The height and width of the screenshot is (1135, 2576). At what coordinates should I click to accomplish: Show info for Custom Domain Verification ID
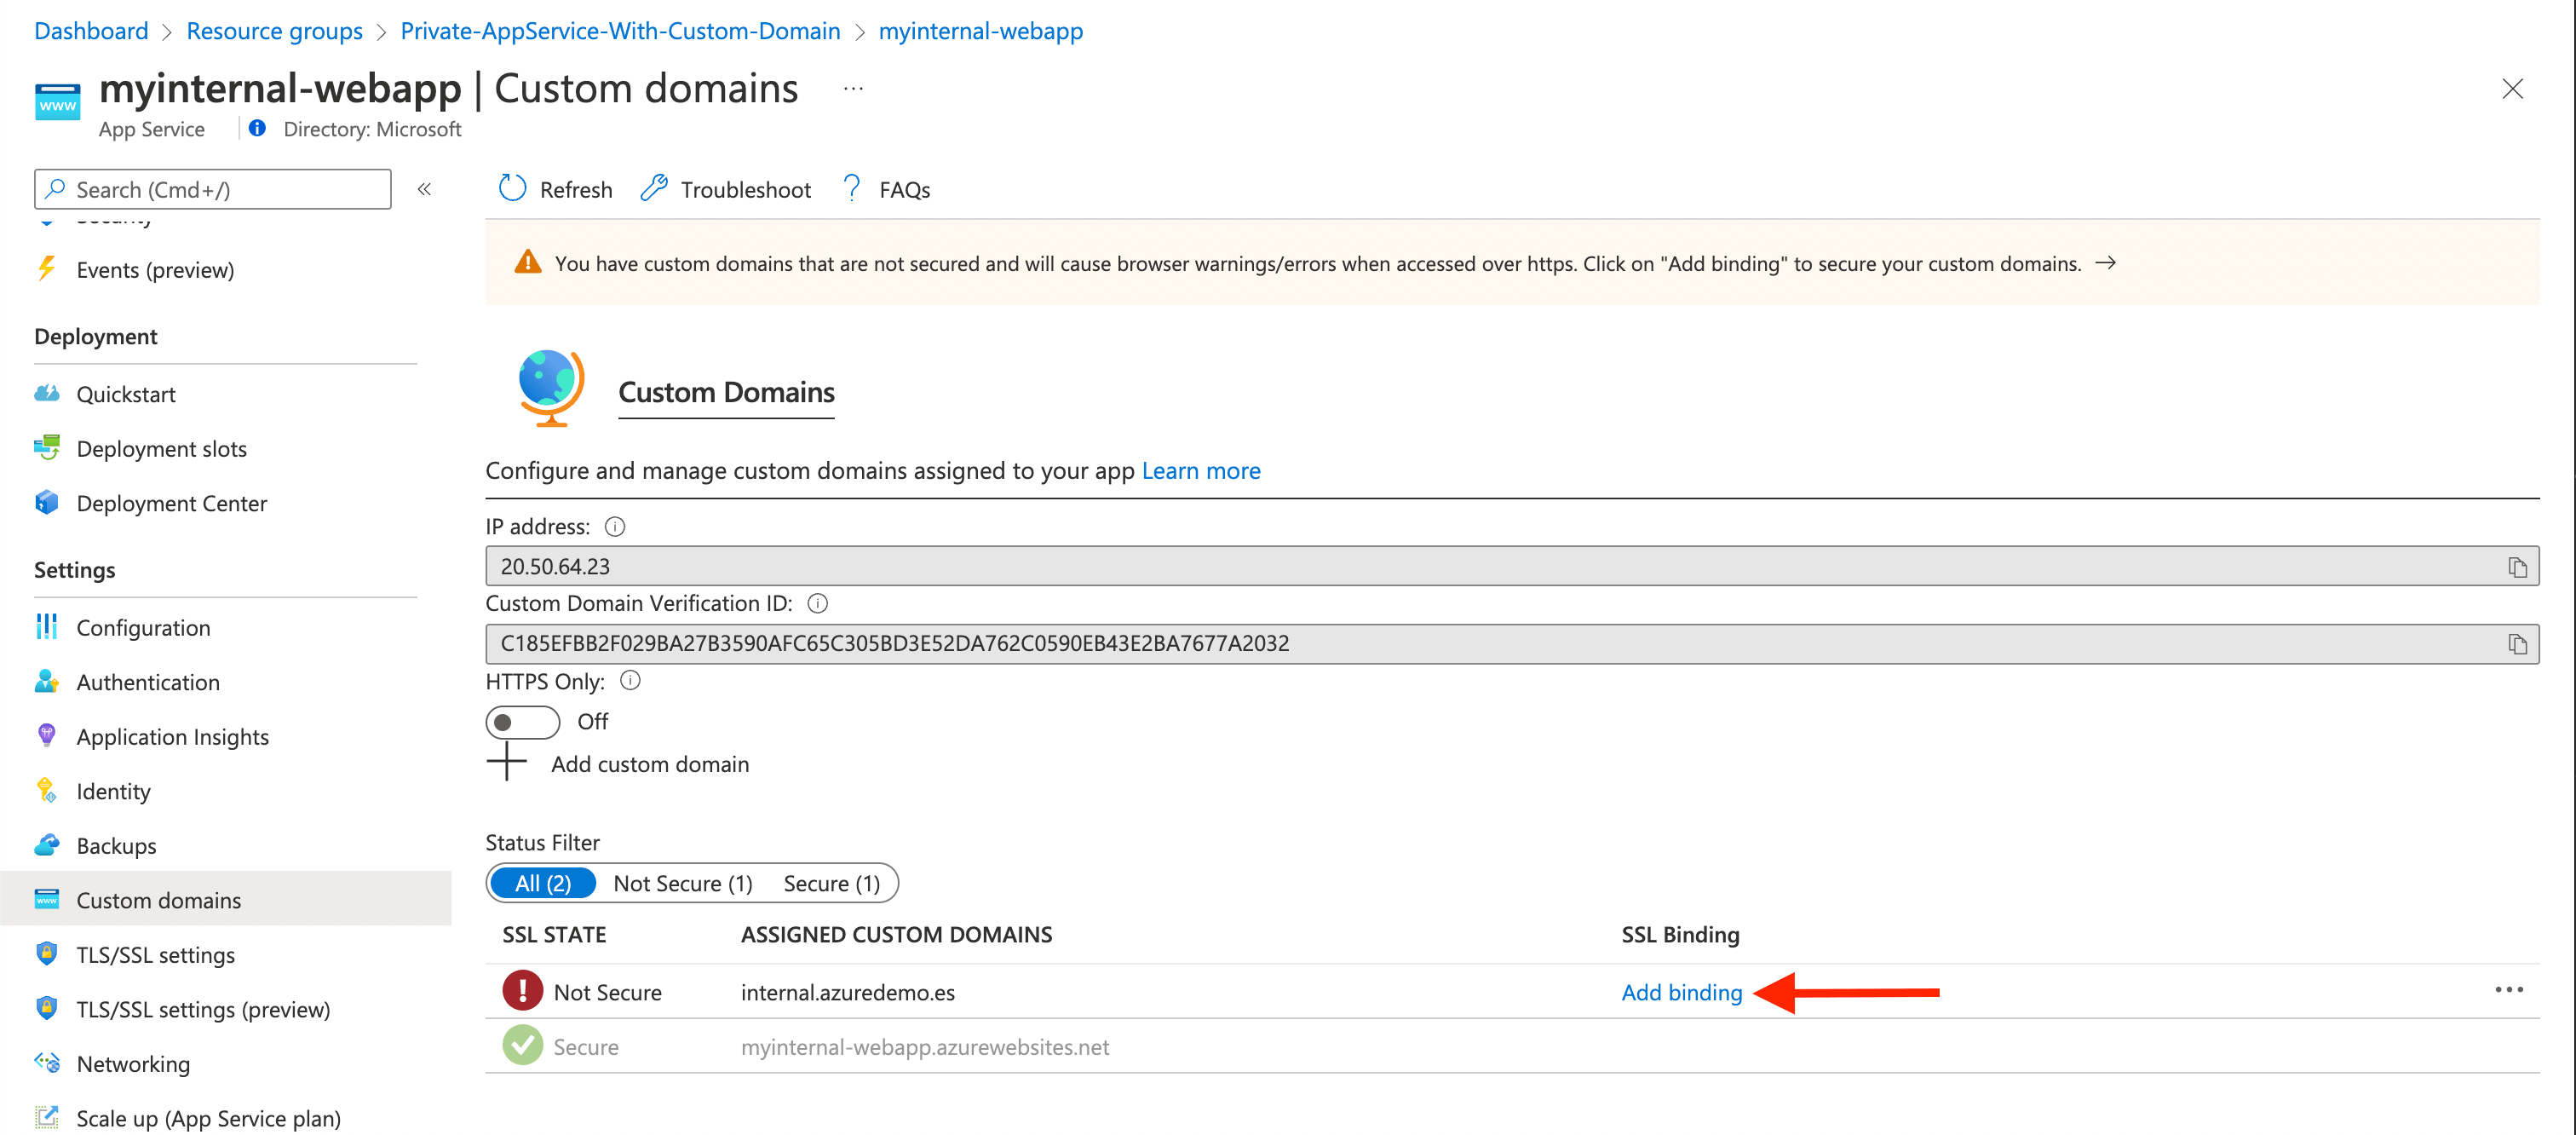click(817, 603)
